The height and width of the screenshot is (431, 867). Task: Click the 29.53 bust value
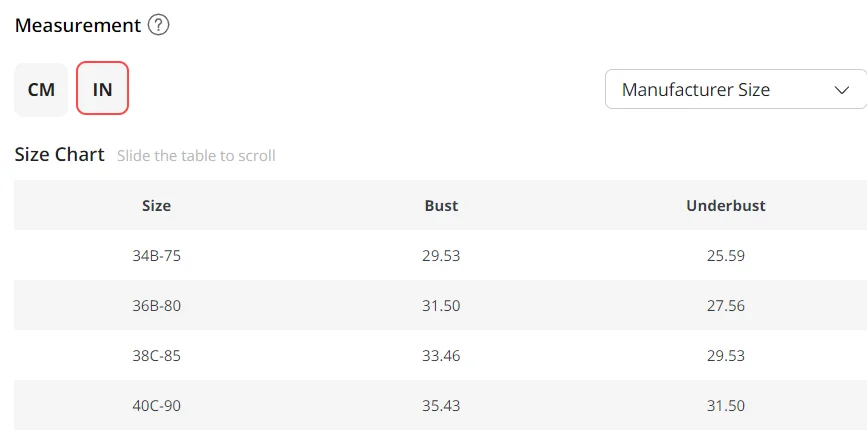click(x=441, y=256)
